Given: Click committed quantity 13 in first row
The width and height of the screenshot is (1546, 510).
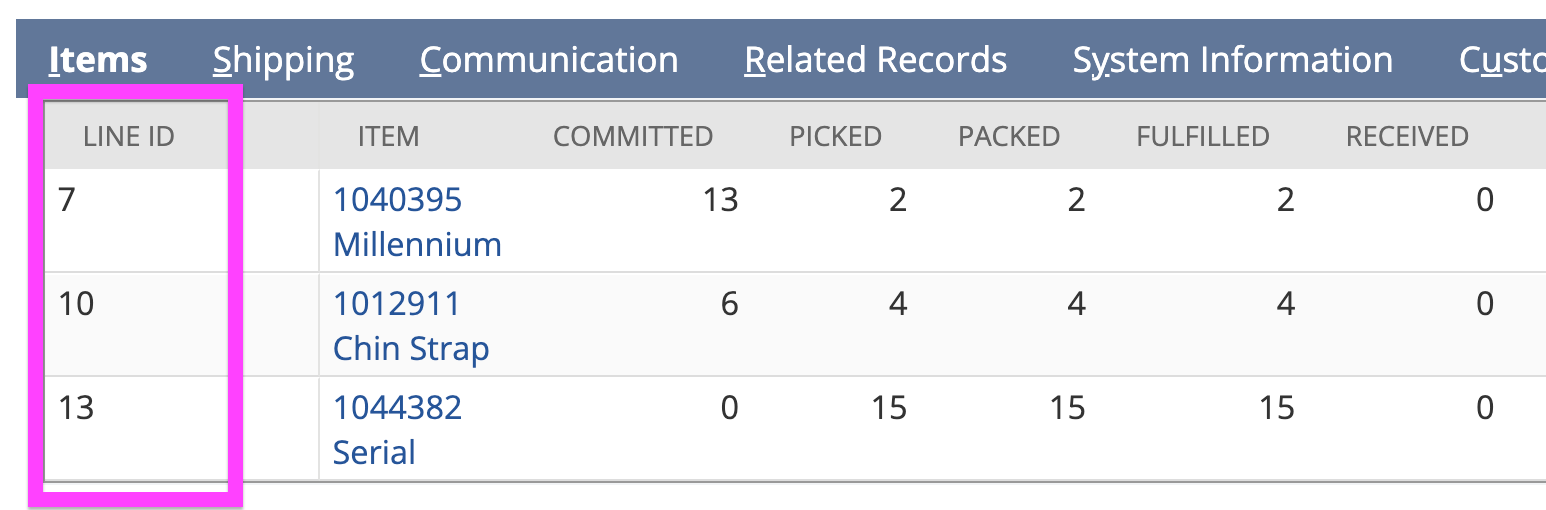Looking at the screenshot, I should click(x=719, y=200).
